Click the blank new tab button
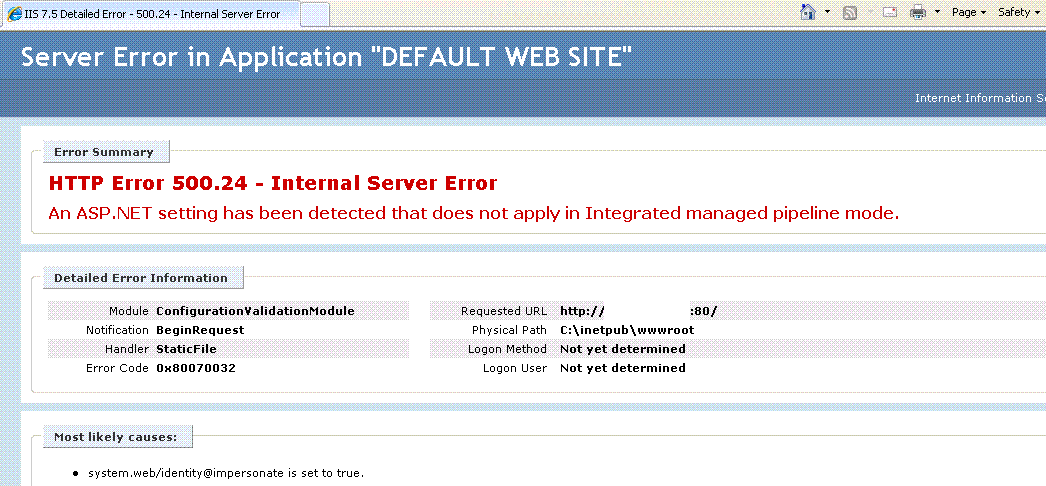The height and width of the screenshot is (486, 1046). [x=314, y=14]
